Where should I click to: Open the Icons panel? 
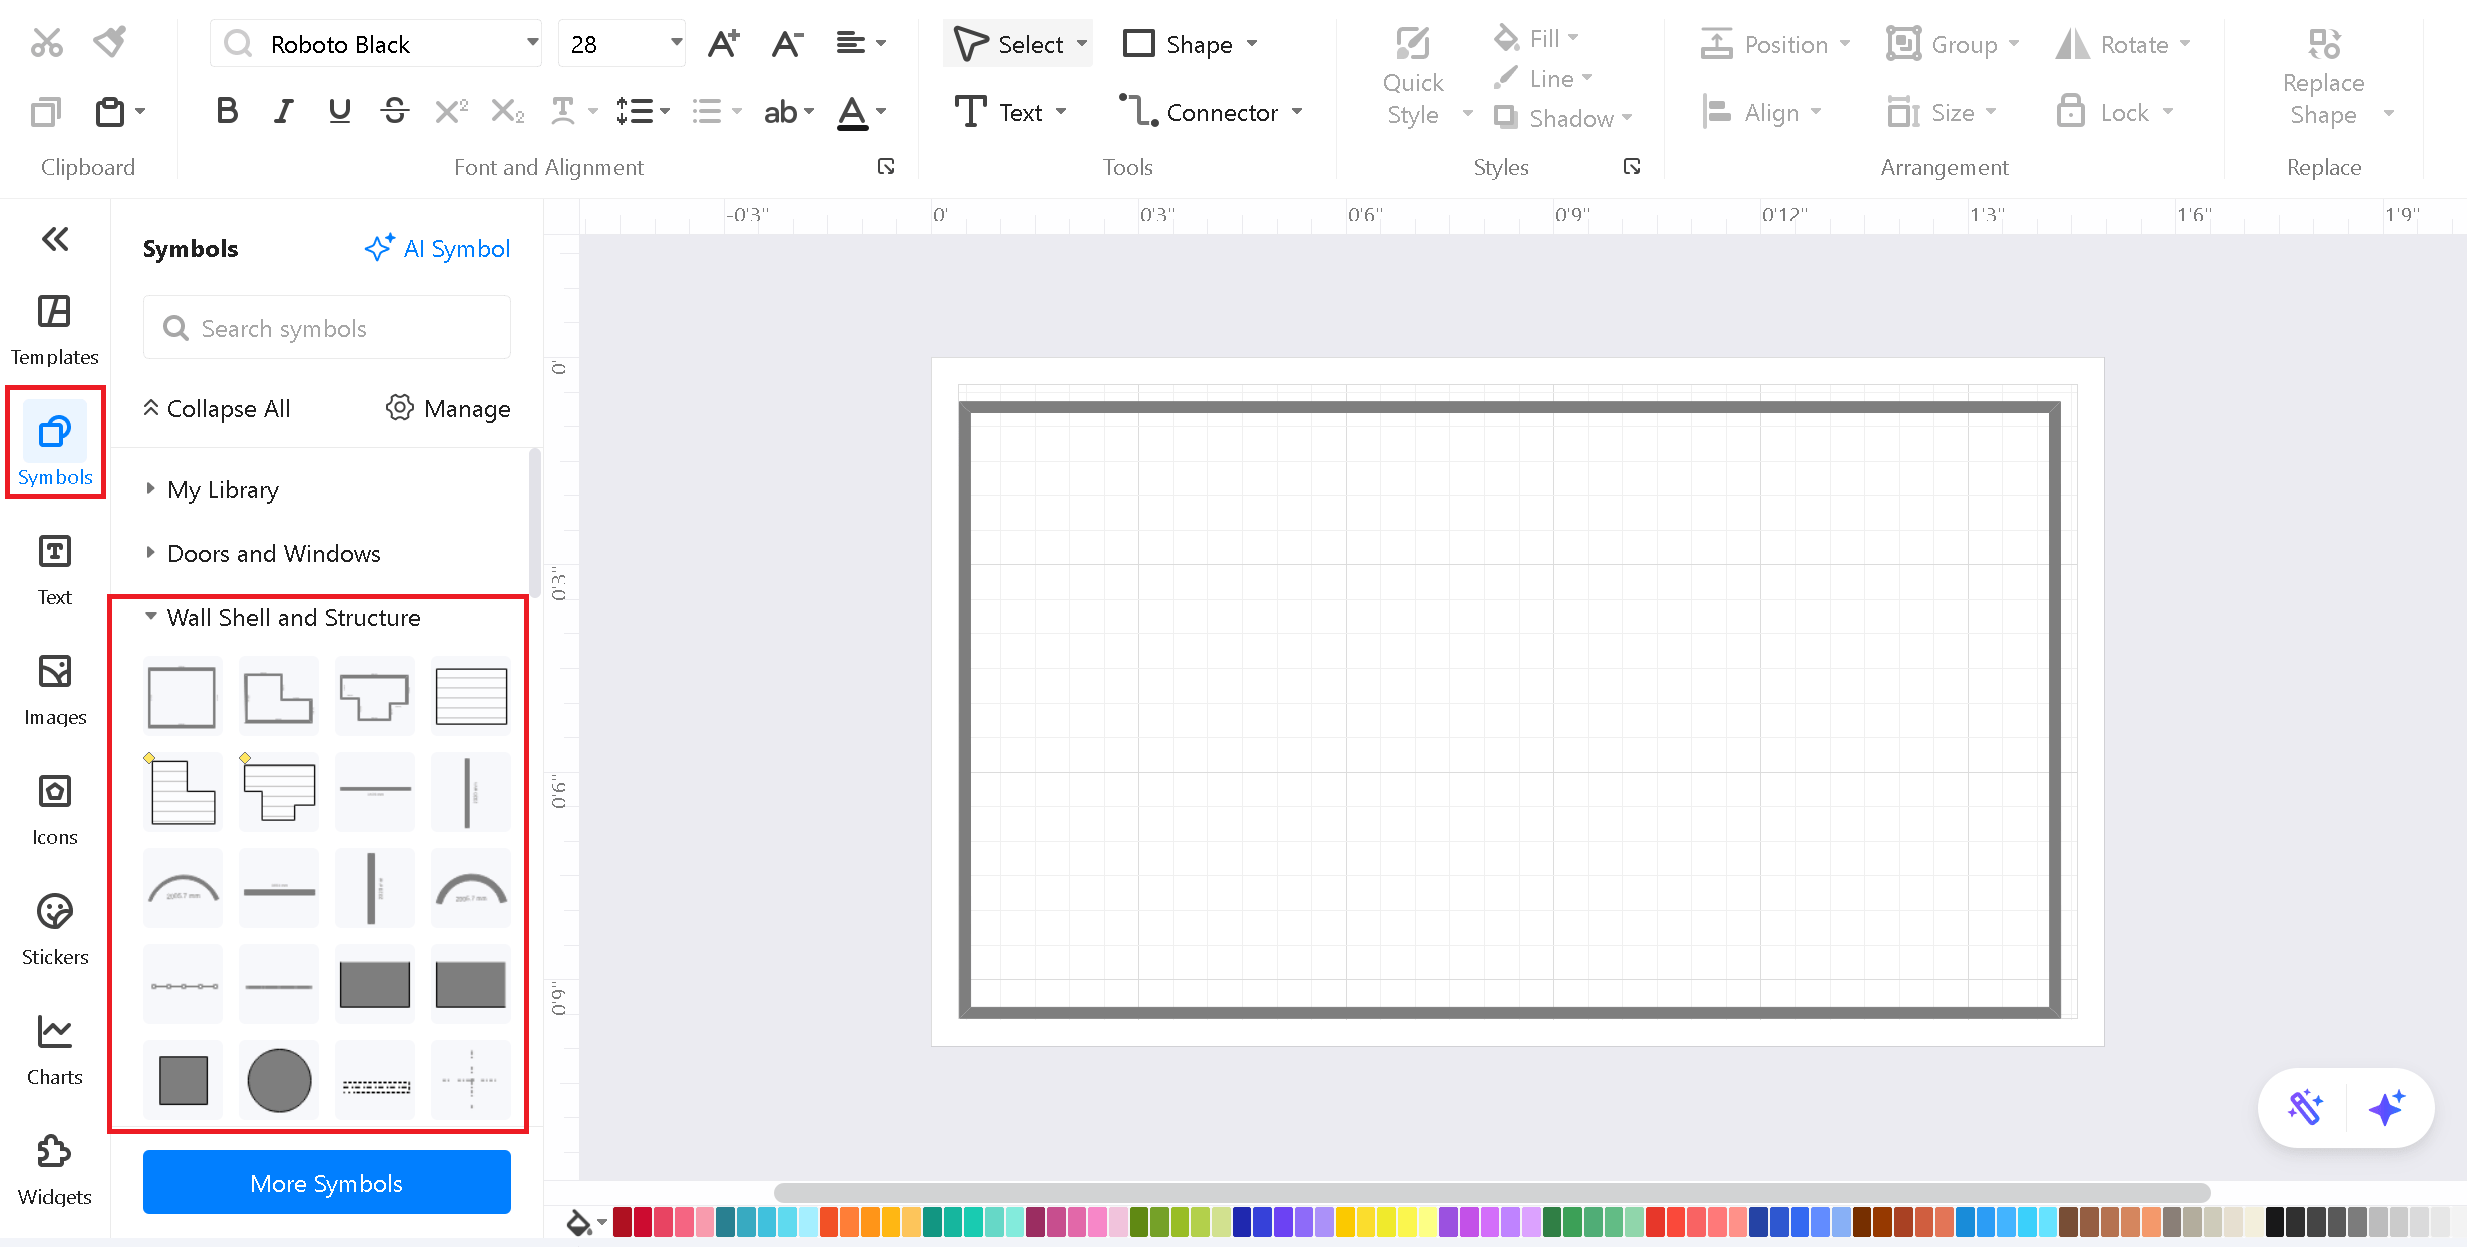pos(55,810)
